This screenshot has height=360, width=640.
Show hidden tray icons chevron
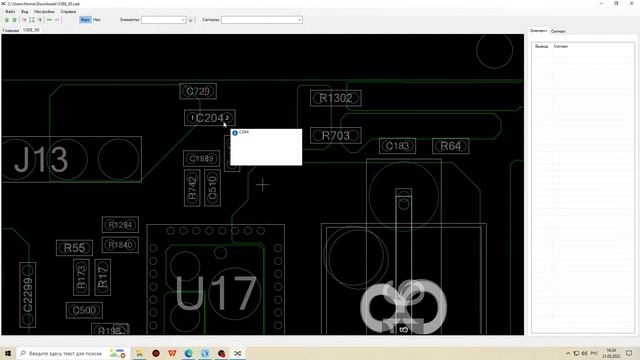click(x=568, y=353)
